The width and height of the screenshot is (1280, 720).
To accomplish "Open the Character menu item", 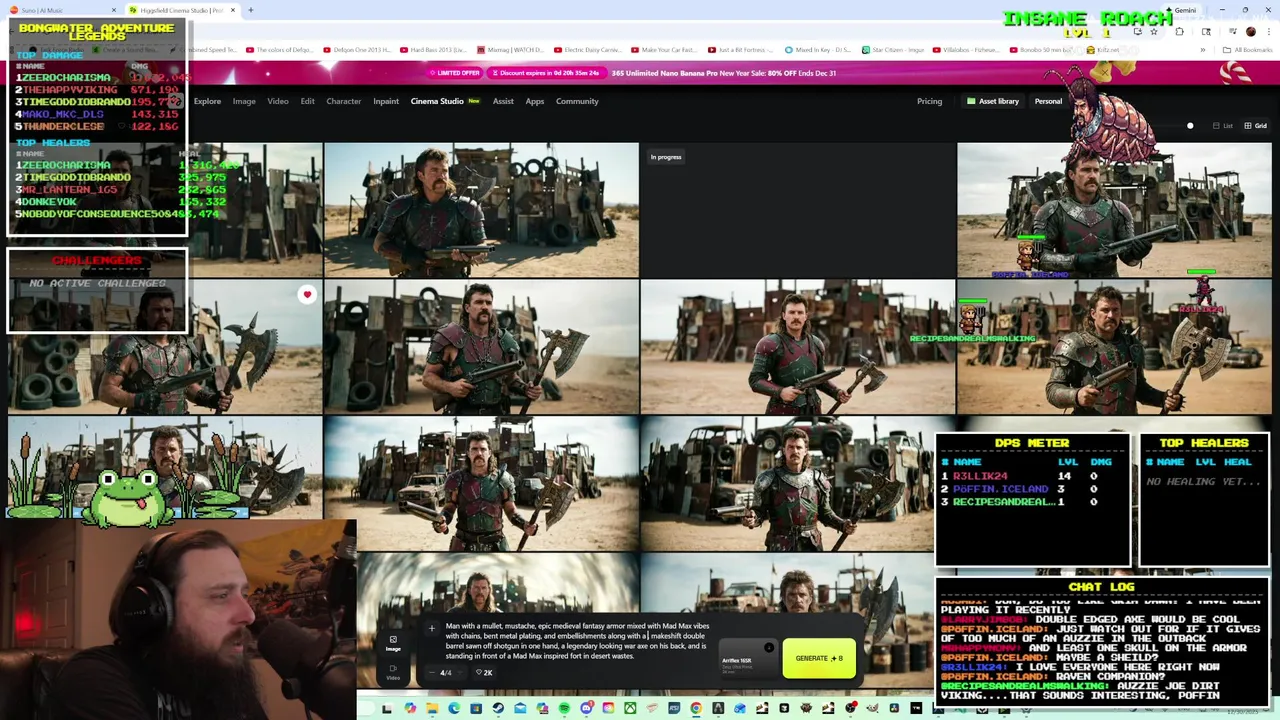I will (343, 101).
